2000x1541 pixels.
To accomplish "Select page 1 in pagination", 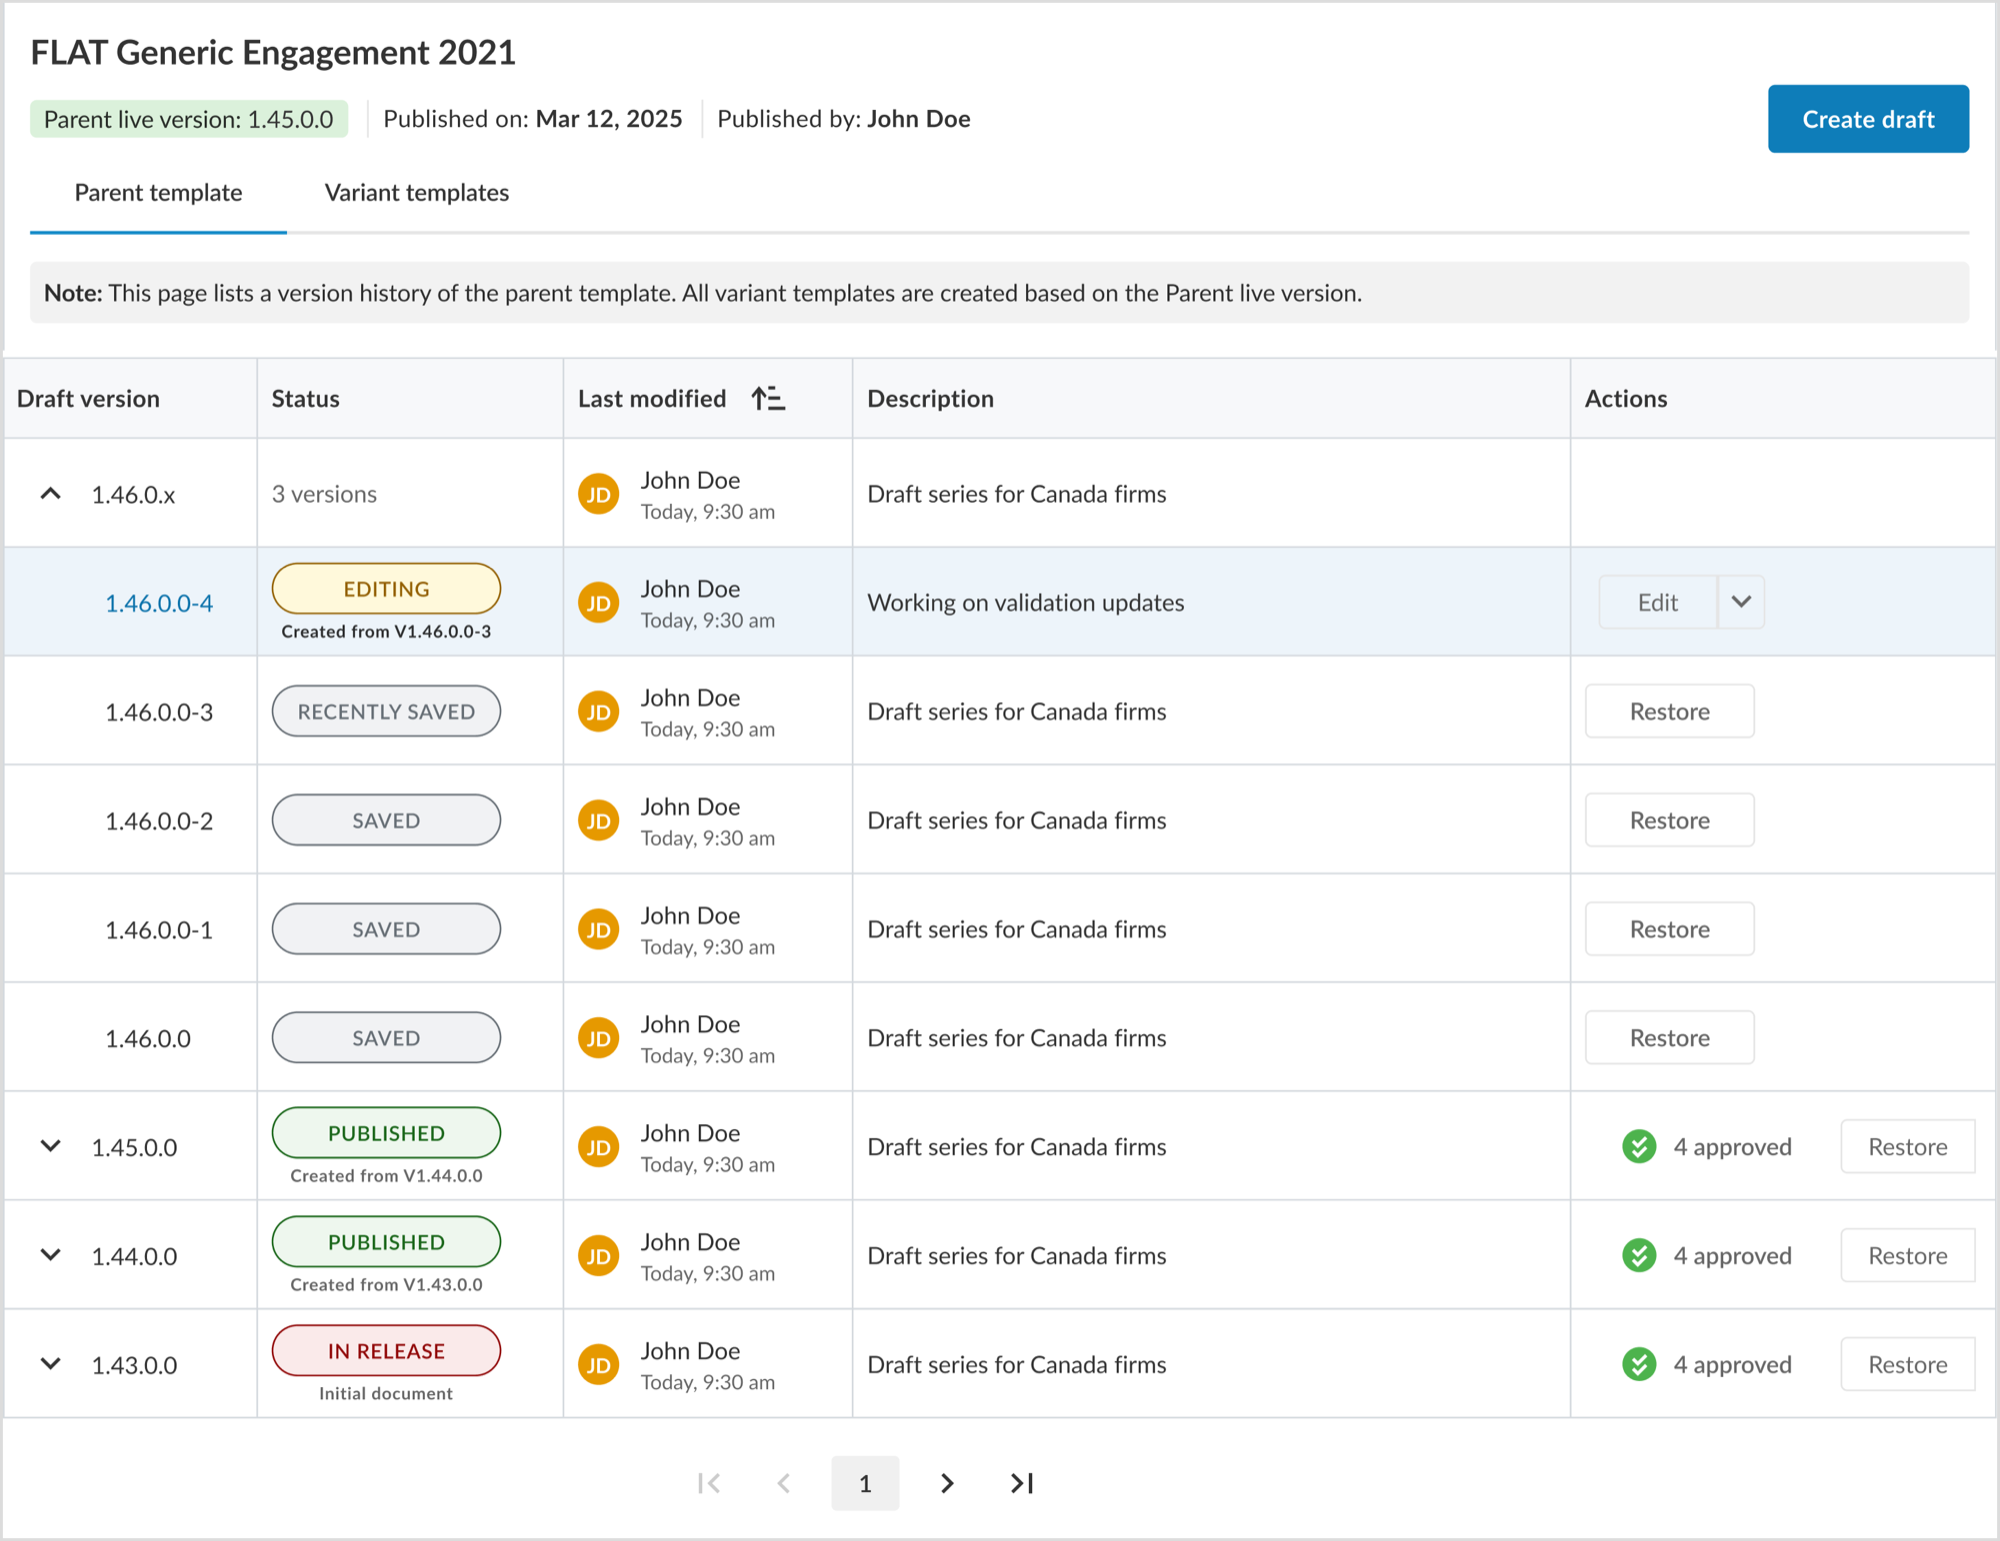I will [x=865, y=1483].
